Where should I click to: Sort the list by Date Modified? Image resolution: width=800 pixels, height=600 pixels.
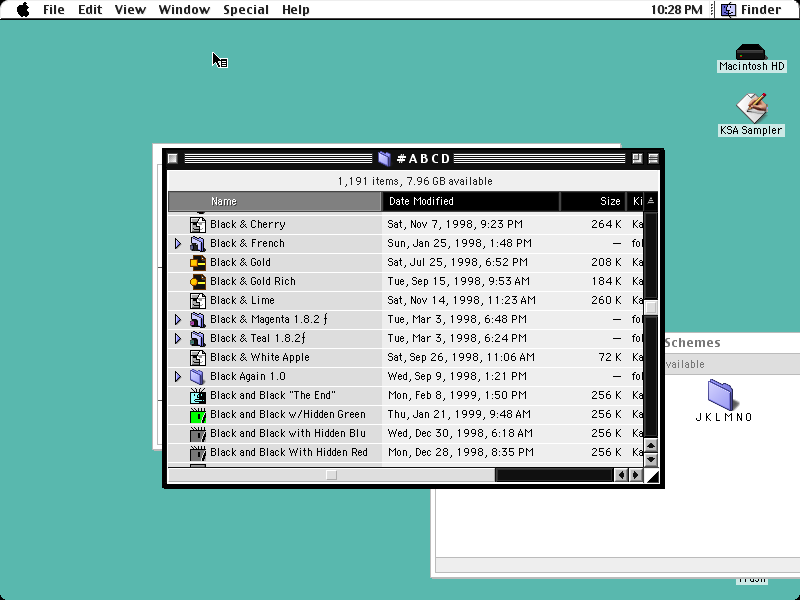(x=470, y=202)
